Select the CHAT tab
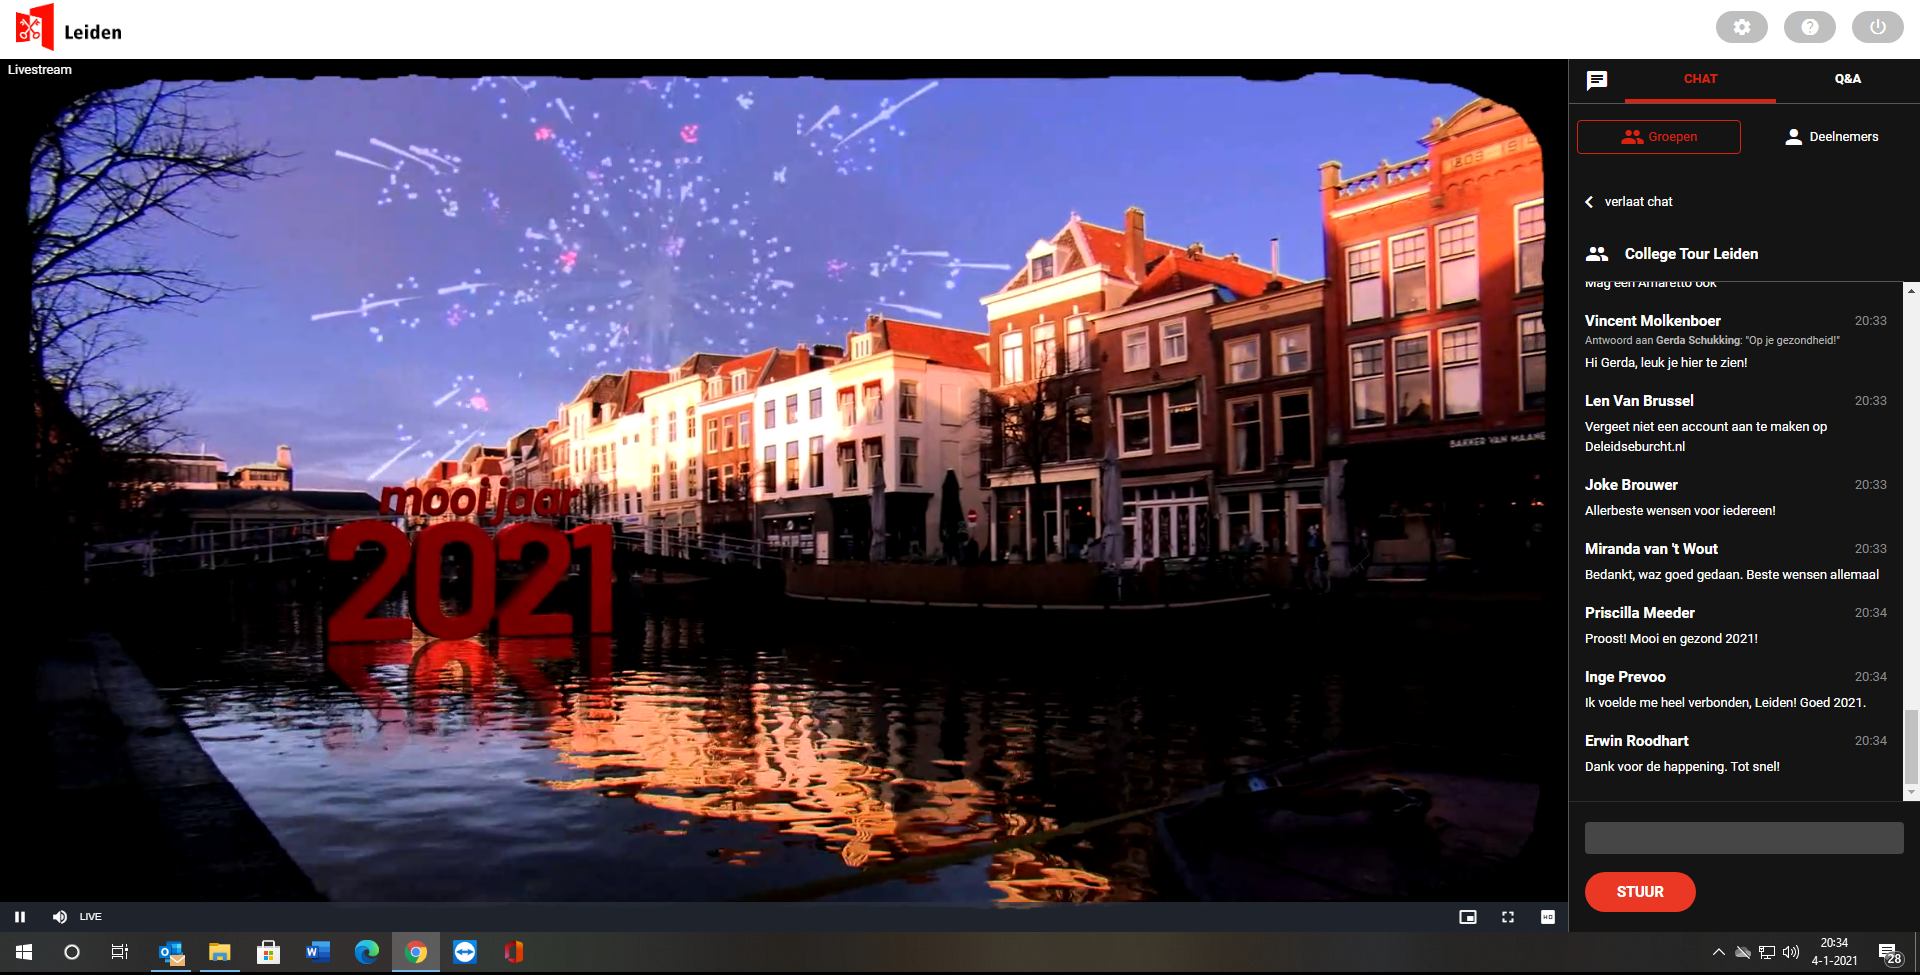 [x=1700, y=79]
